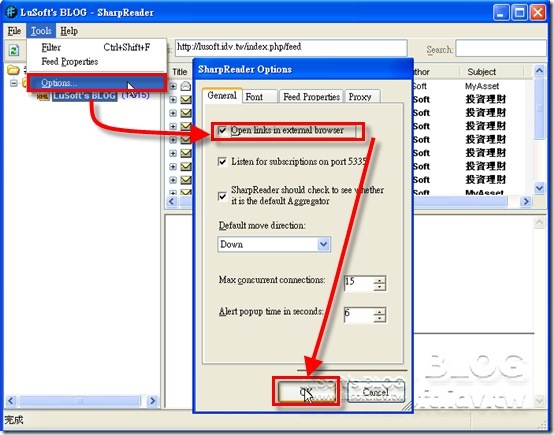Toggle Open links in external browser checkbox
The height and width of the screenshot is (435, 554).
tap(222, 130)
